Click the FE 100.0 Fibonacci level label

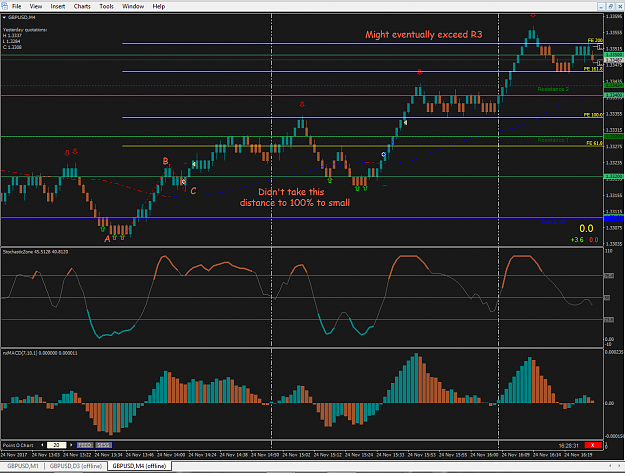tap(593, 115)
